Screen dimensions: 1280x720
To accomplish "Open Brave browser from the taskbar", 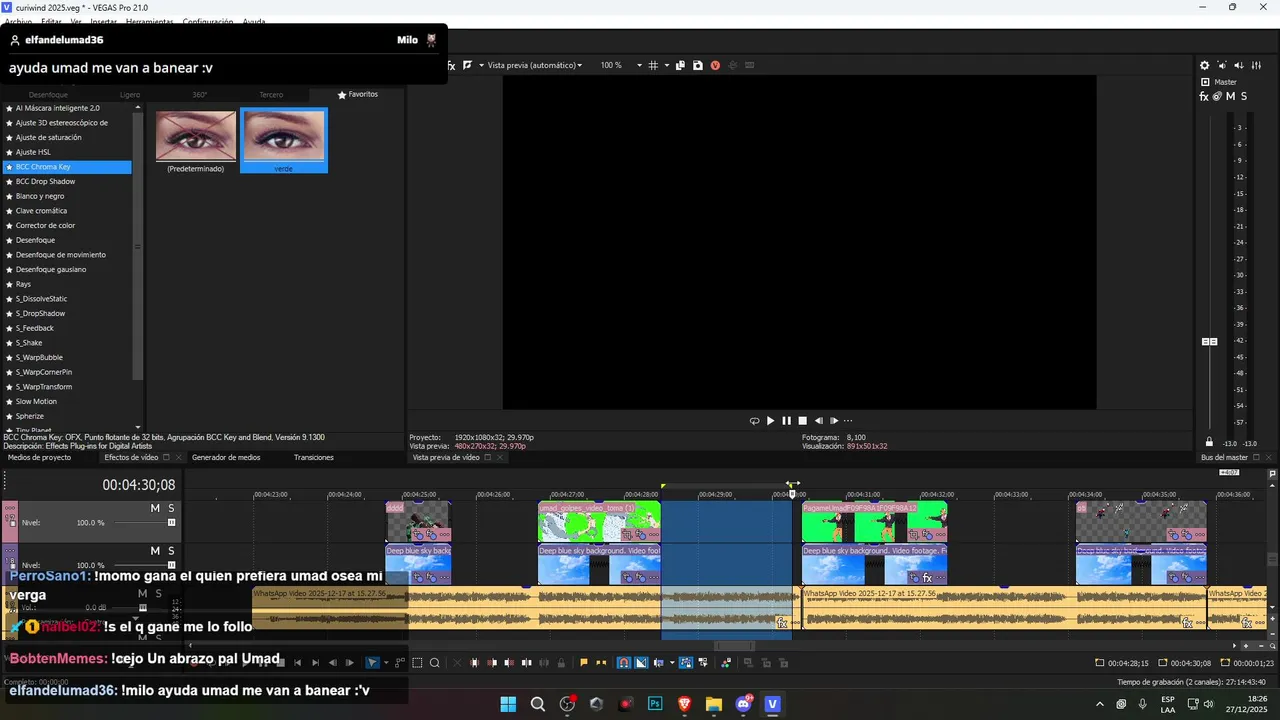I will click(684, 704).
